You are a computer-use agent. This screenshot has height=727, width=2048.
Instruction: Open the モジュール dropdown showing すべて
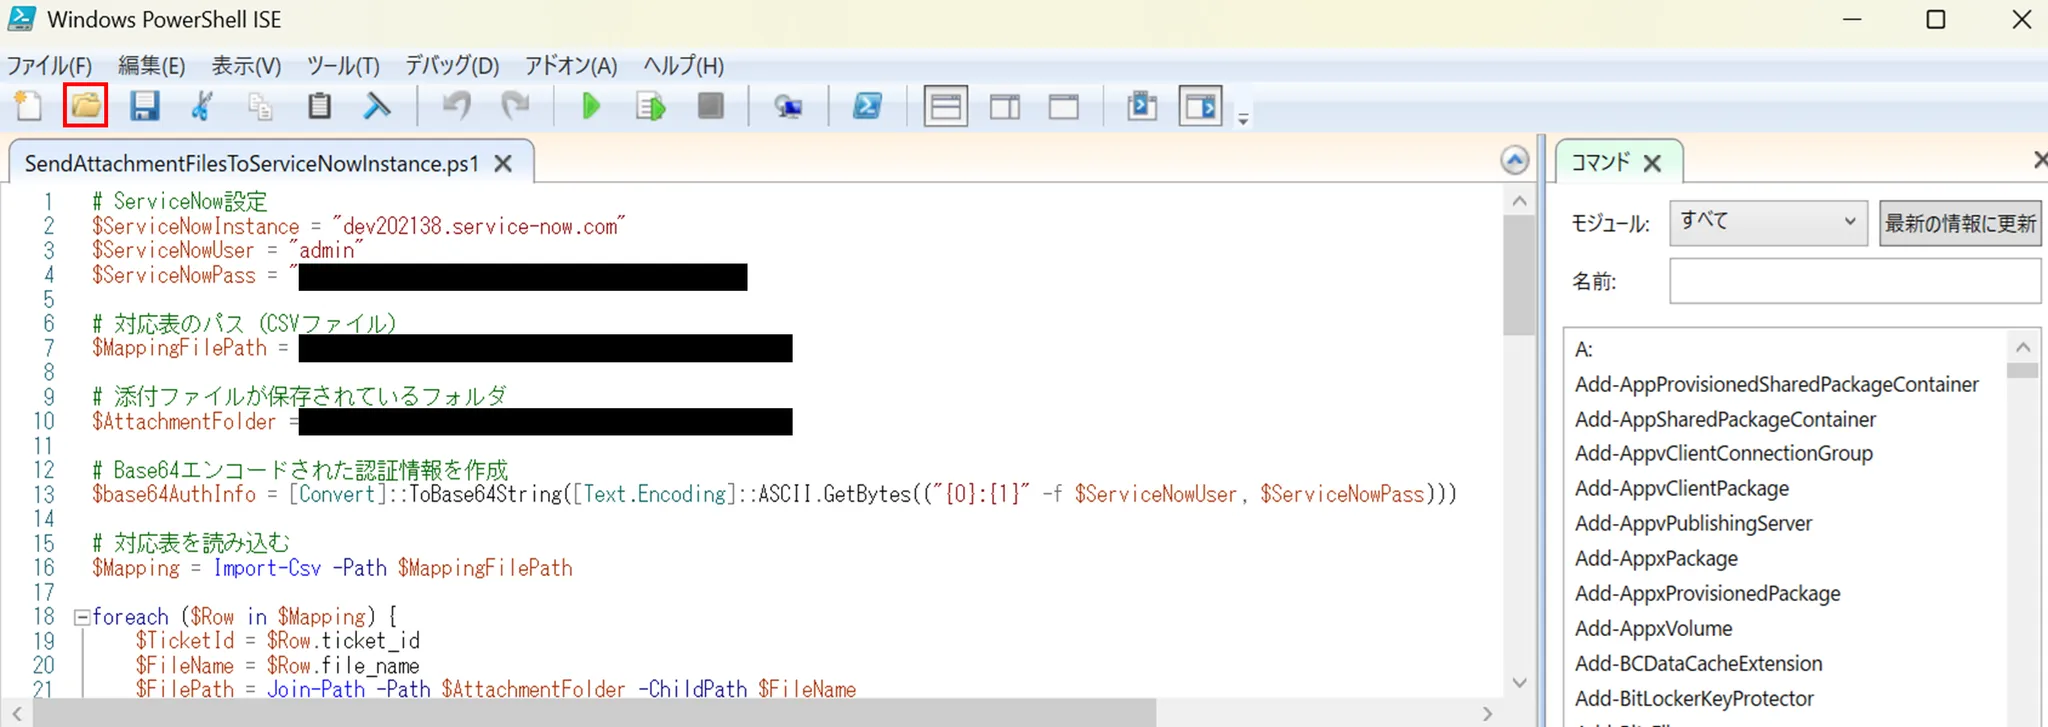coord(1768,222)
